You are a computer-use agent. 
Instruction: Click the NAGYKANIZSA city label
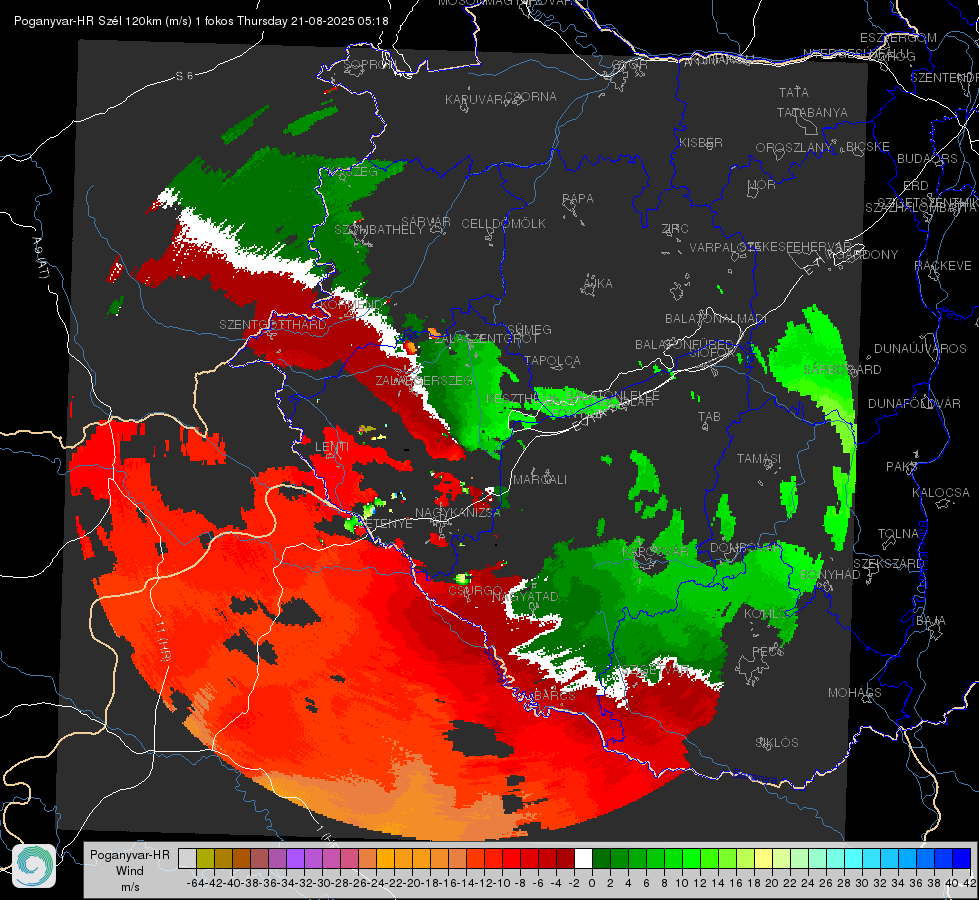(x=458, y=513)
